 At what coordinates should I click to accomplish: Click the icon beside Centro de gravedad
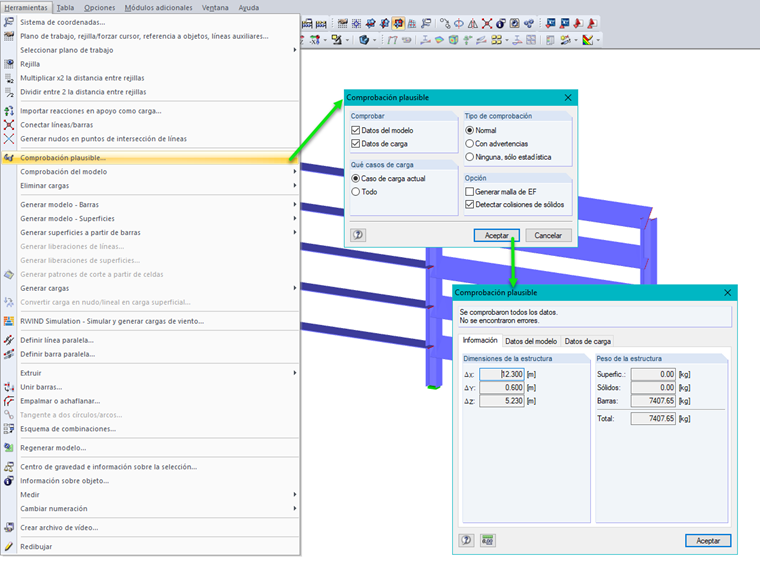click(9, 467)
